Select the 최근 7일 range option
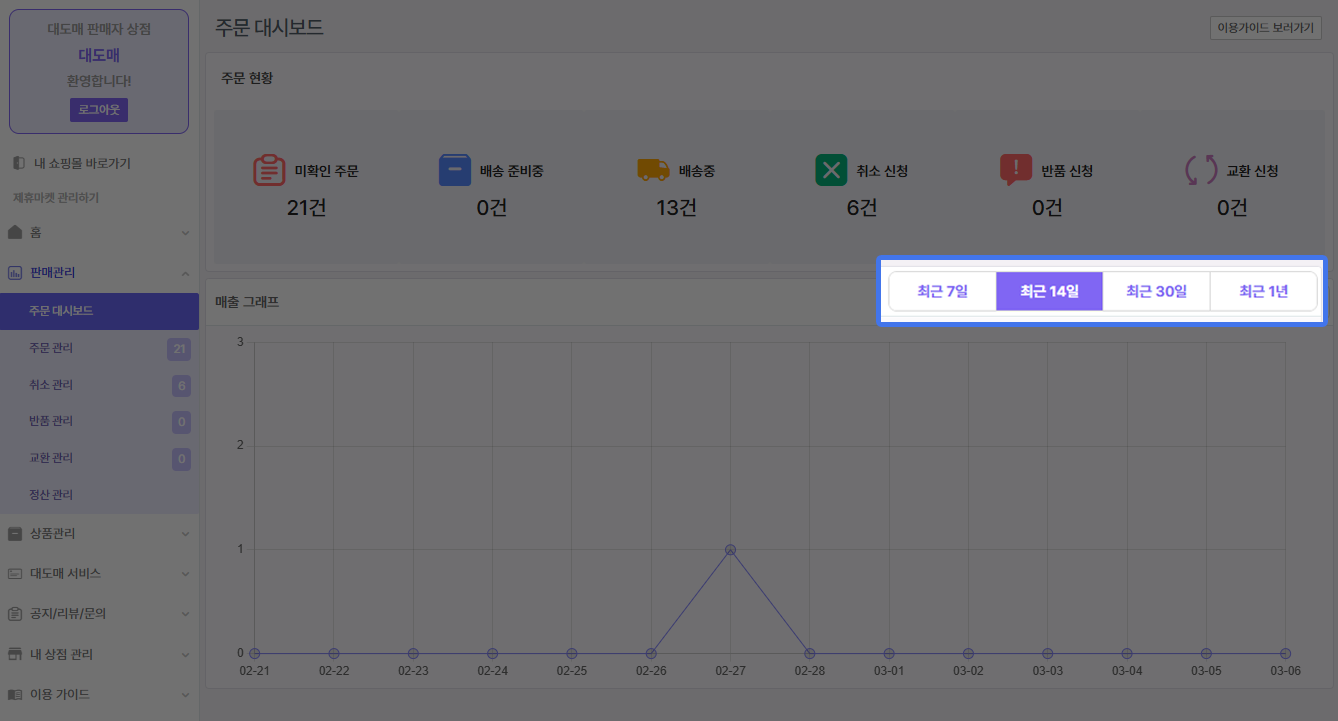Screen dimensions: 1338x721 pos(942,292)
